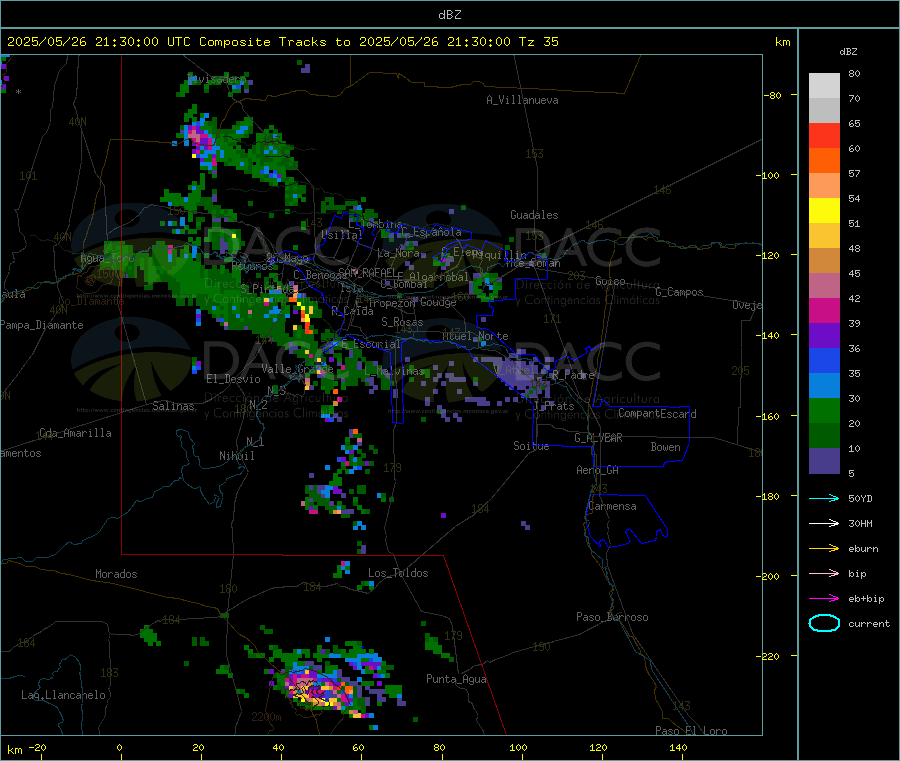Viewport: 900px width, 761px height.
Task: Click the 'Paso_Barroso' map label
Action: coord(612,617)
